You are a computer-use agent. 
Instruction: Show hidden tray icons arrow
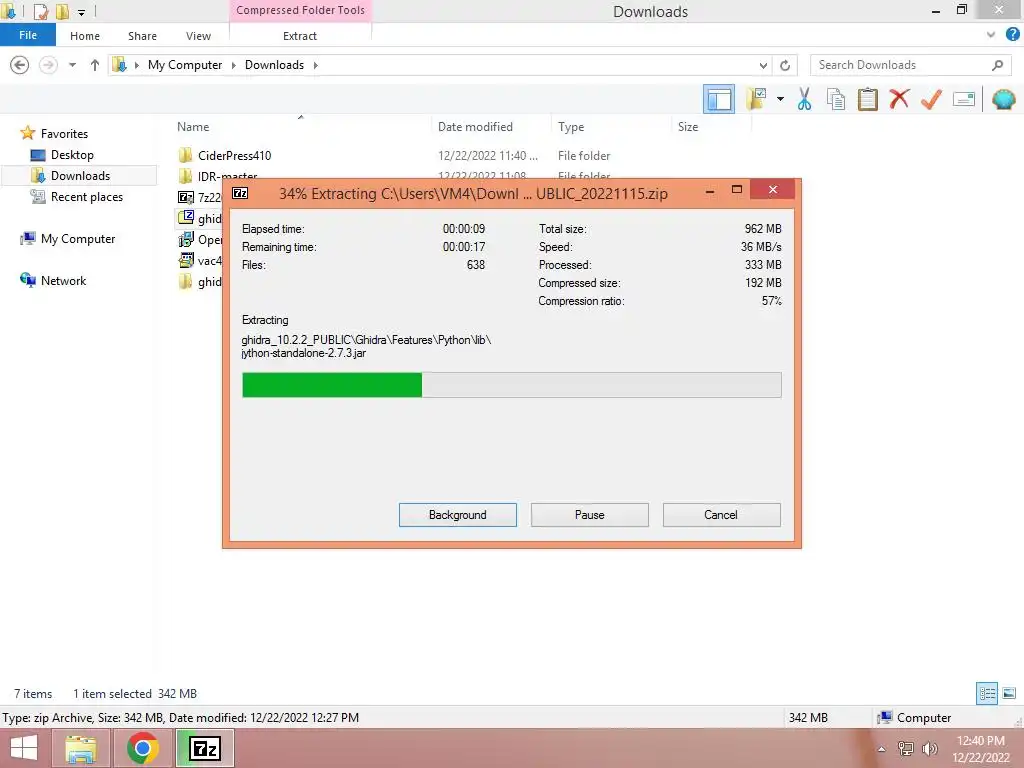point(881,749)
